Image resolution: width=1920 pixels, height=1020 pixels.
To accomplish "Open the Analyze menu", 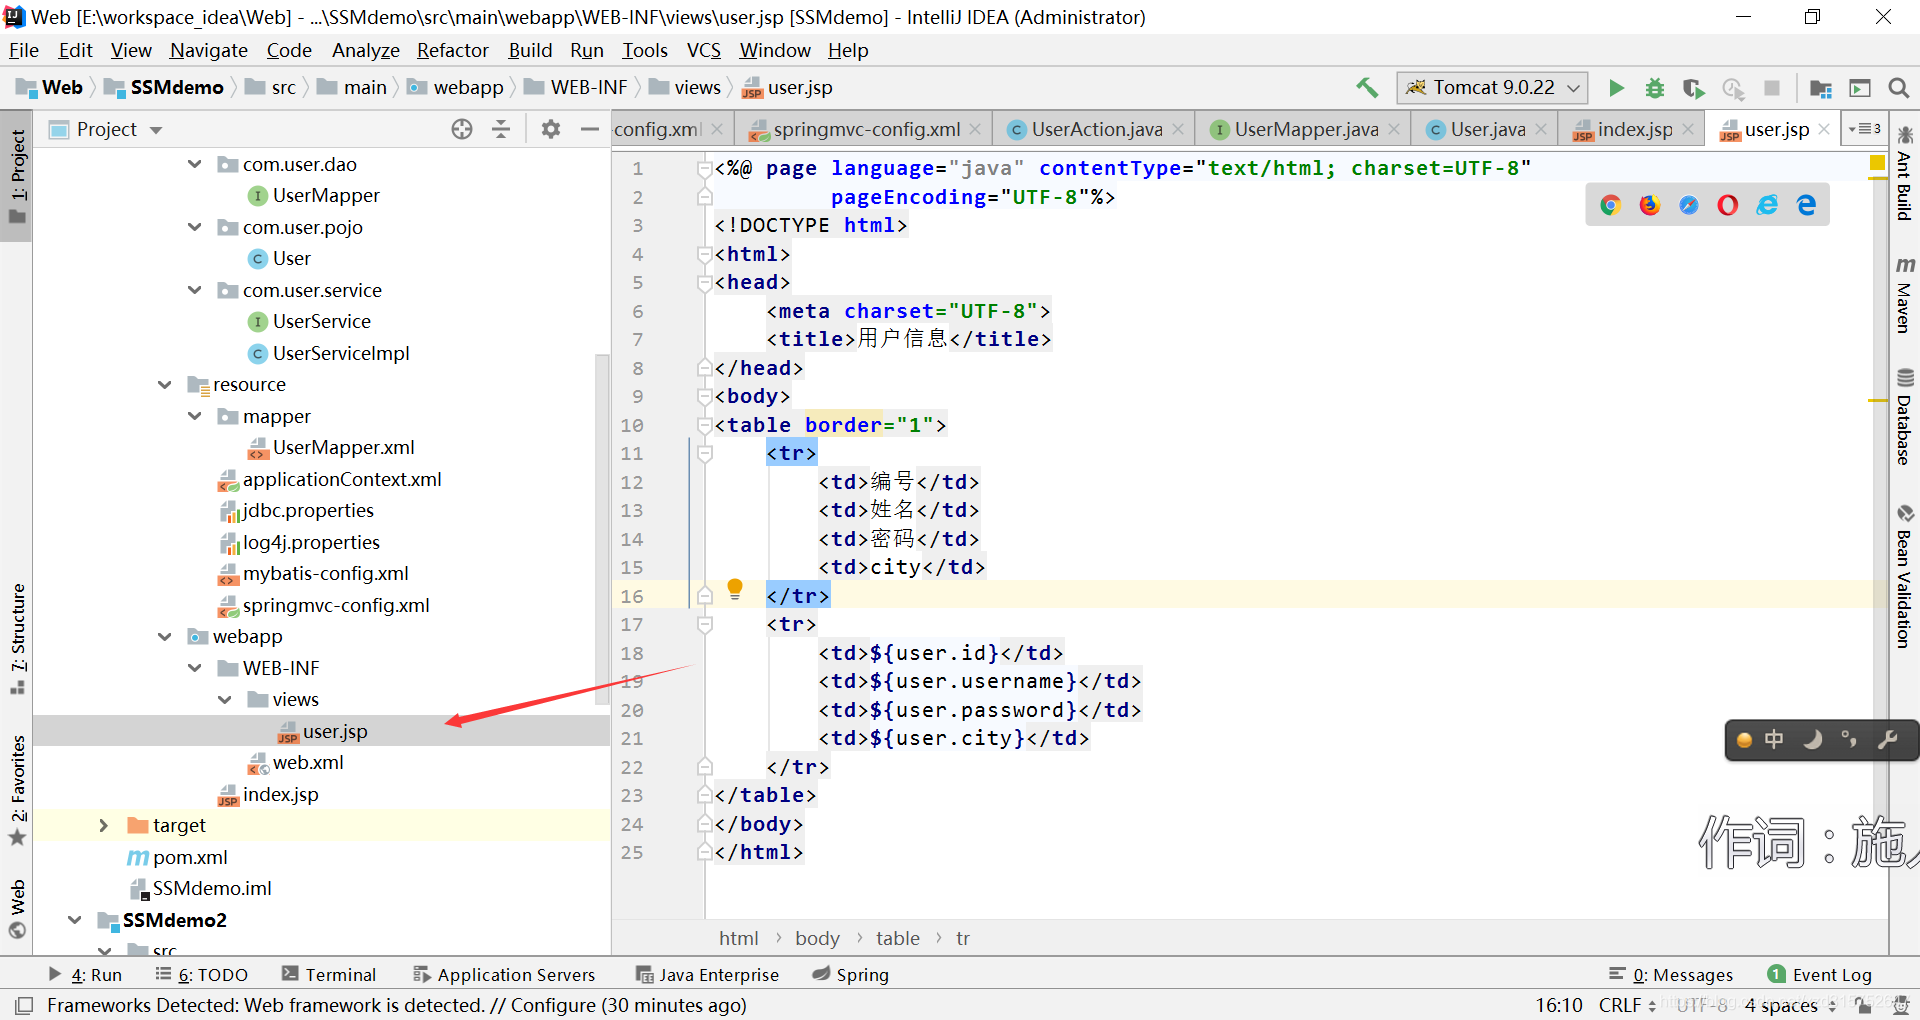I will [365, 50].
